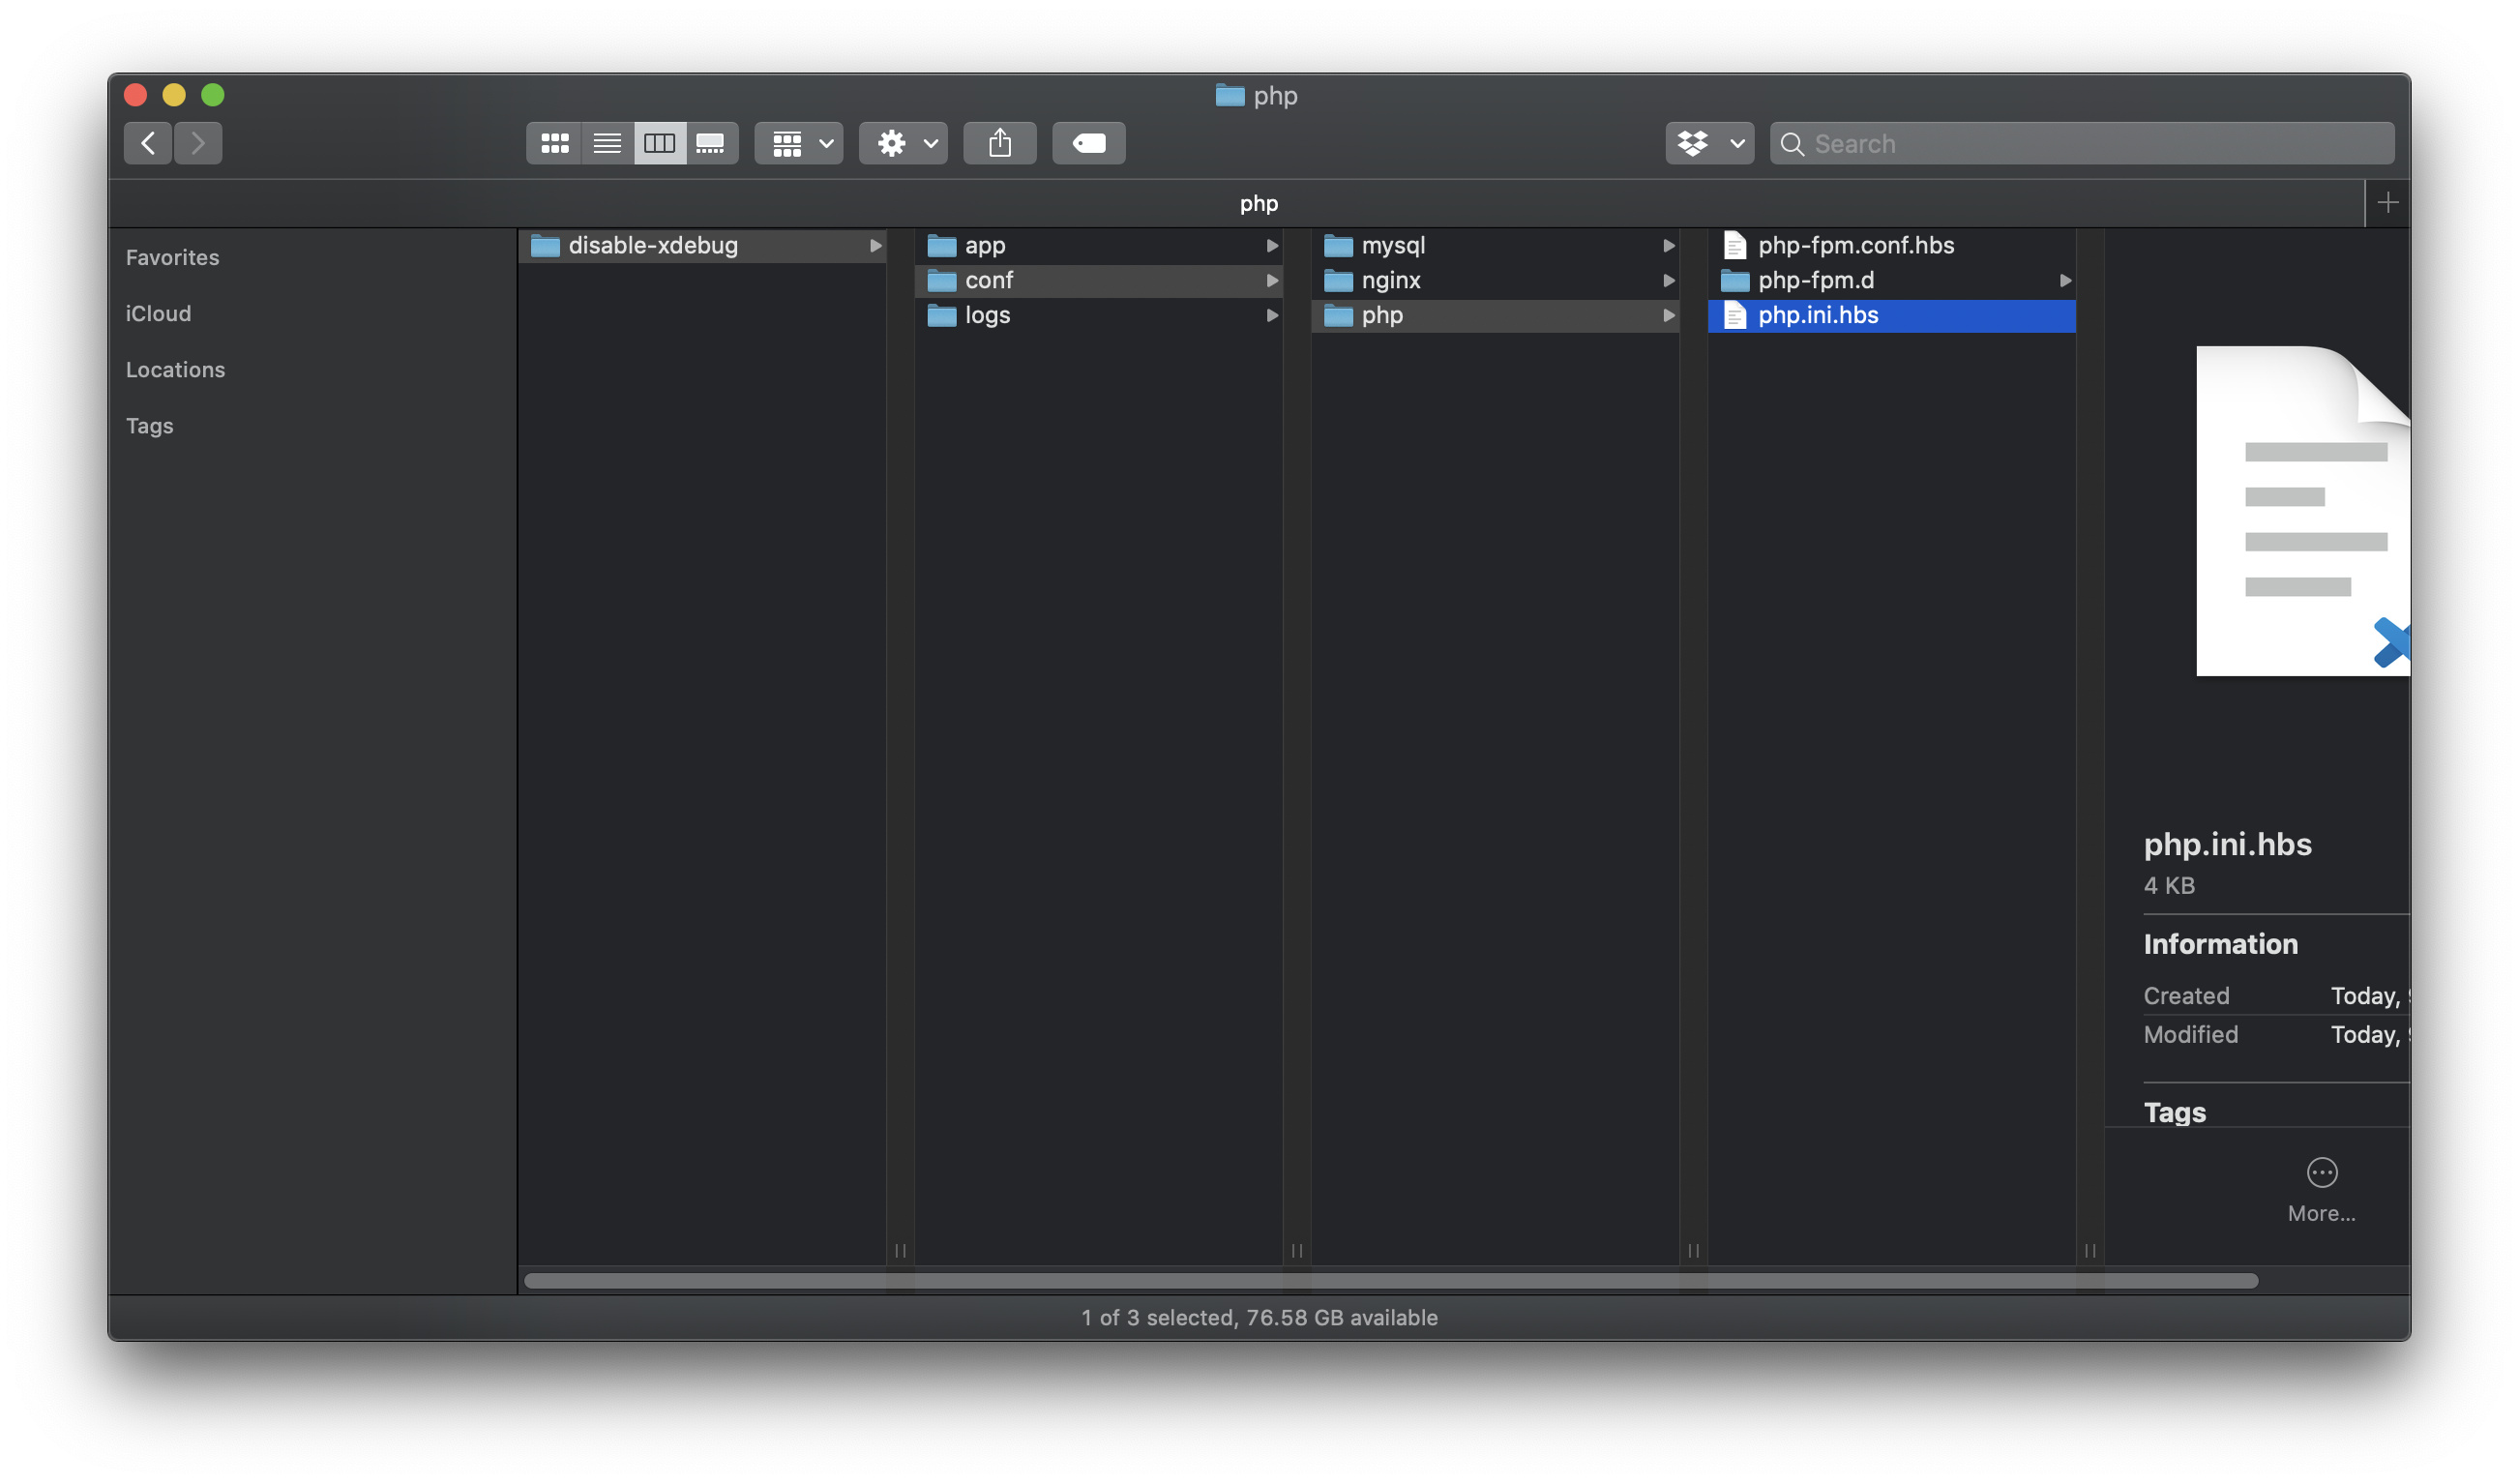Click the php folder icon in title bar
The image size is (2519, 1484).
(x=1230, y=95)
